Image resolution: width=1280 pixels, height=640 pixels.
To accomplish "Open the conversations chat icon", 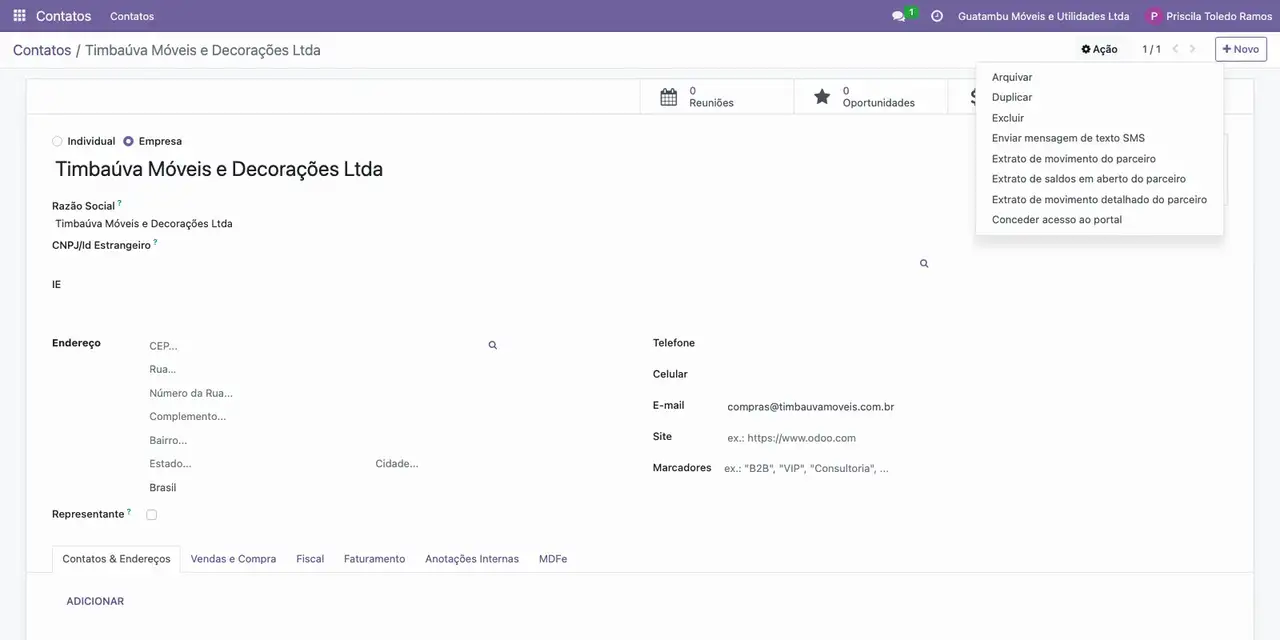I will [898, 16].
